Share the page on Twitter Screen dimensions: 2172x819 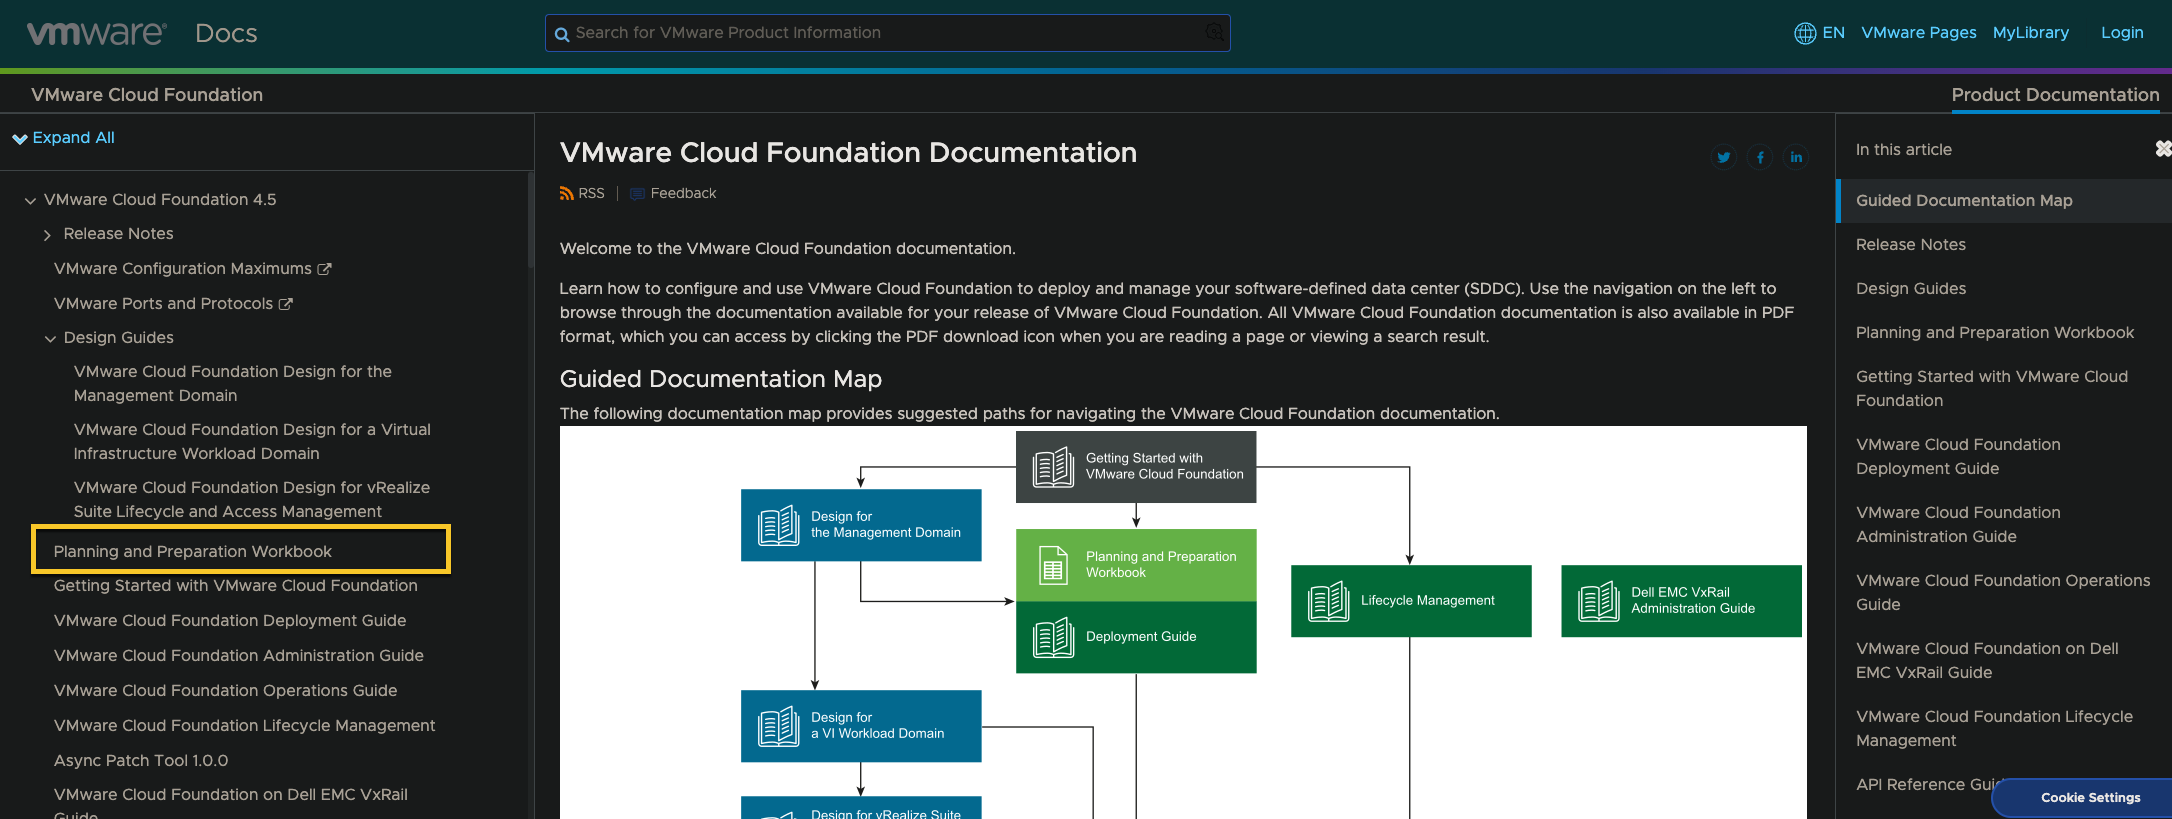[x=1724, y=157]
